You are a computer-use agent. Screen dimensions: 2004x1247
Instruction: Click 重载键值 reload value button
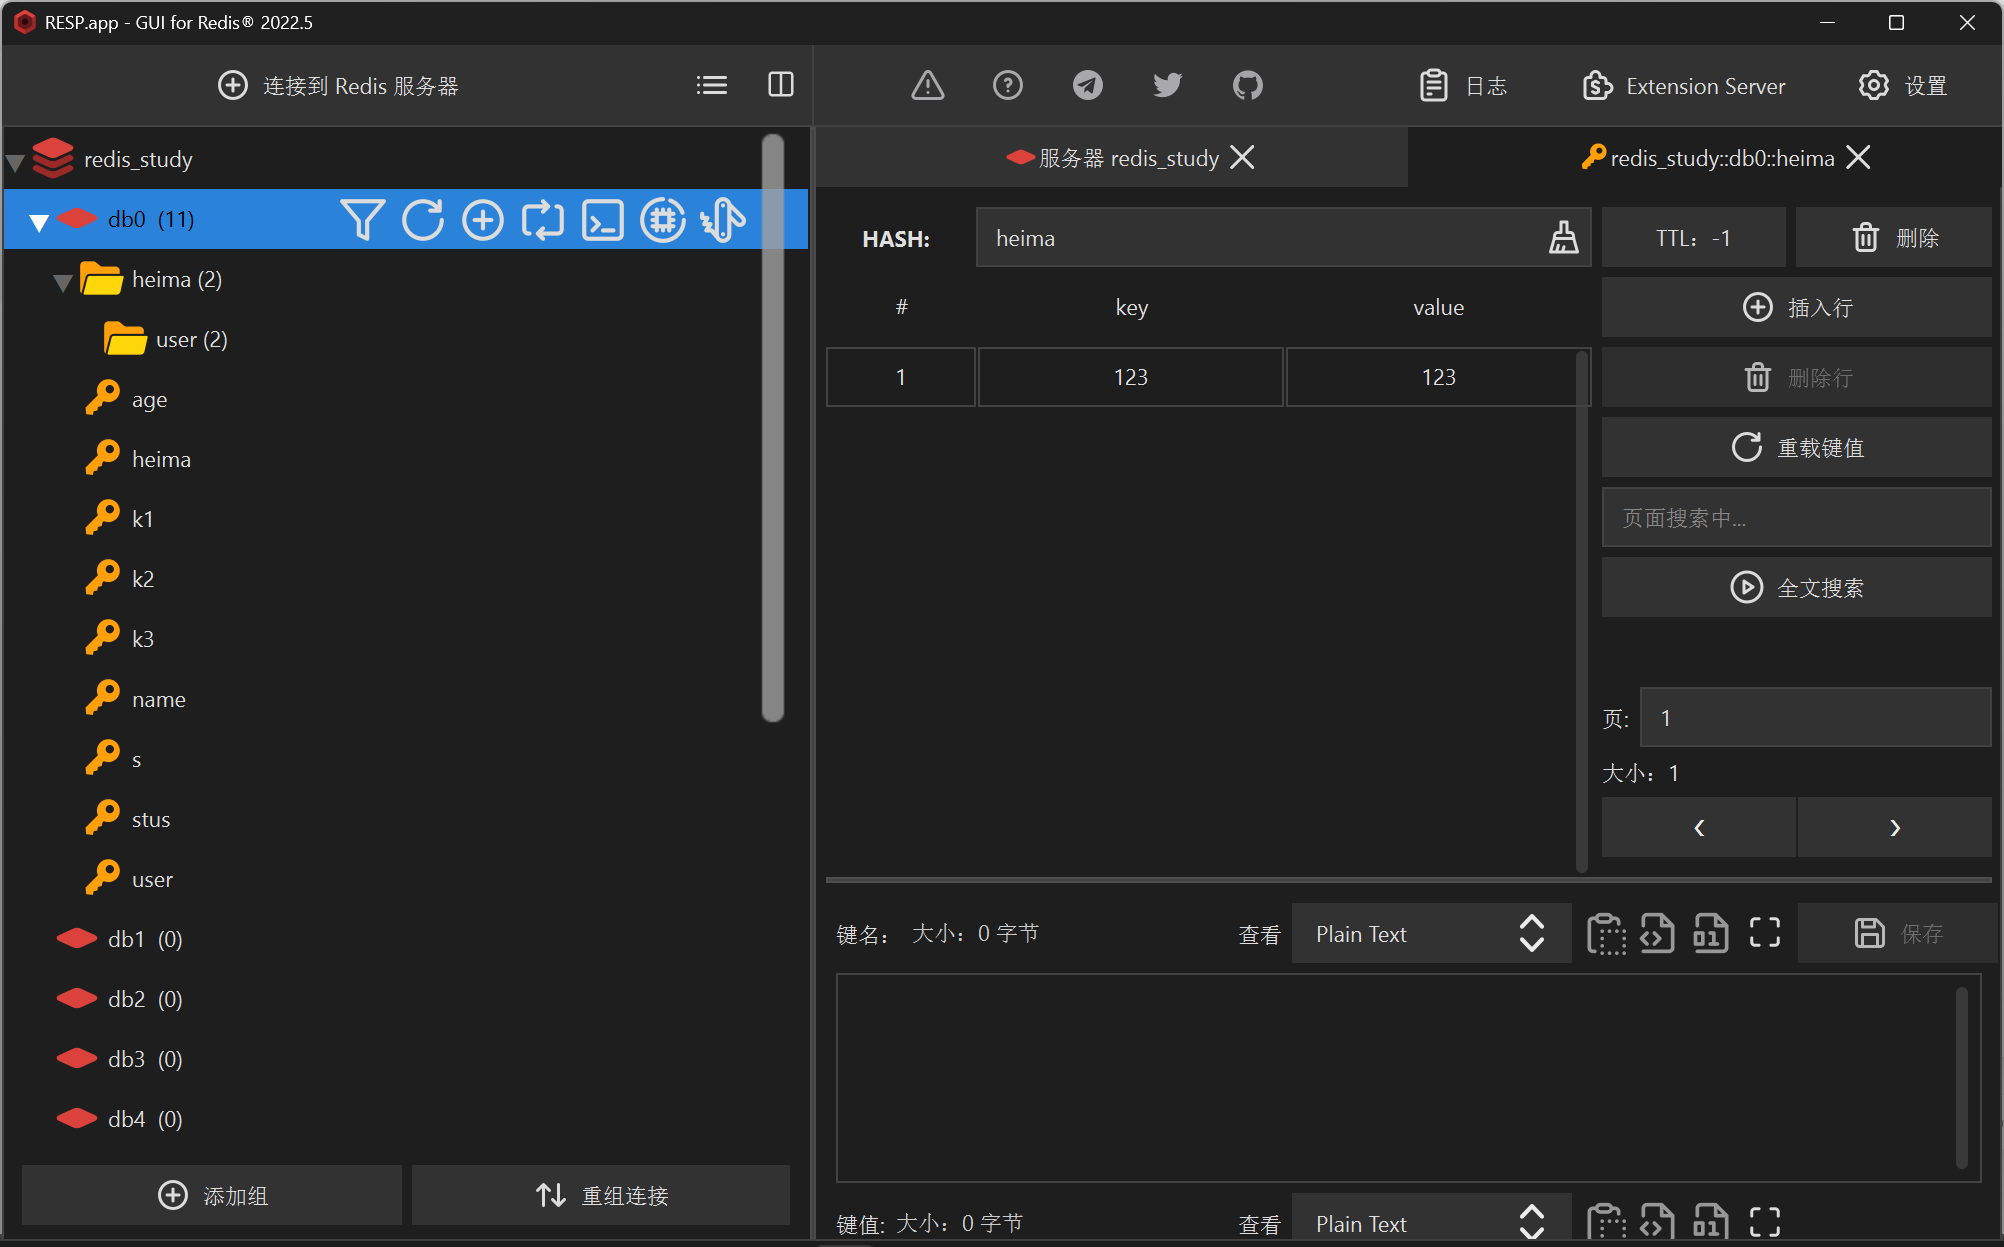point(1796,448)
